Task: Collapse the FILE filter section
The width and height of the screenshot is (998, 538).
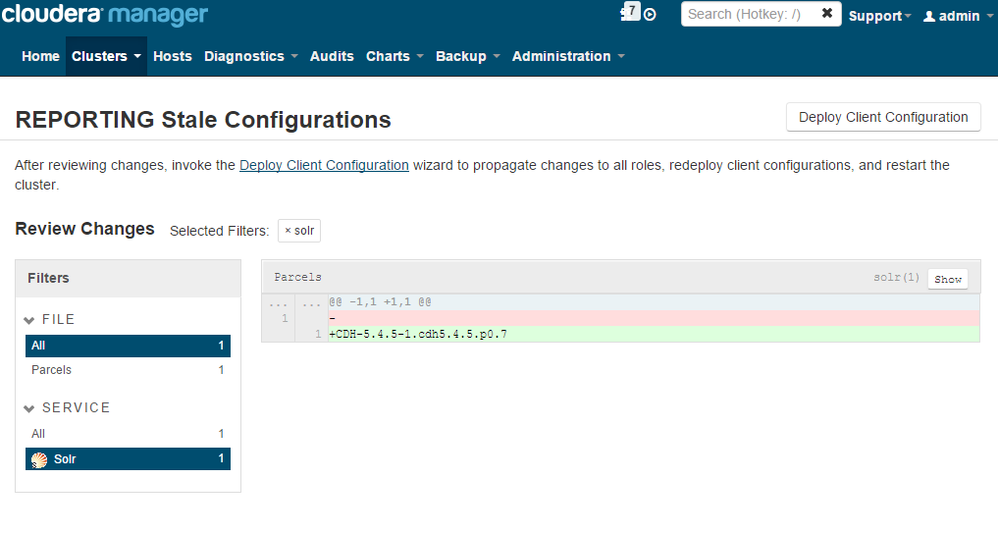Action: [x=30, y=320]
